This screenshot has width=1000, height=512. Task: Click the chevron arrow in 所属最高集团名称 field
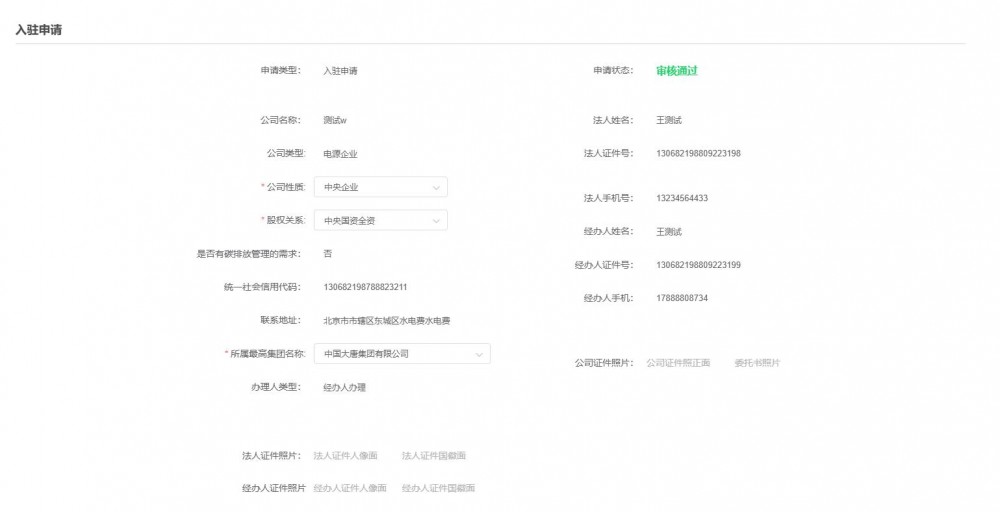coord(479,353)
